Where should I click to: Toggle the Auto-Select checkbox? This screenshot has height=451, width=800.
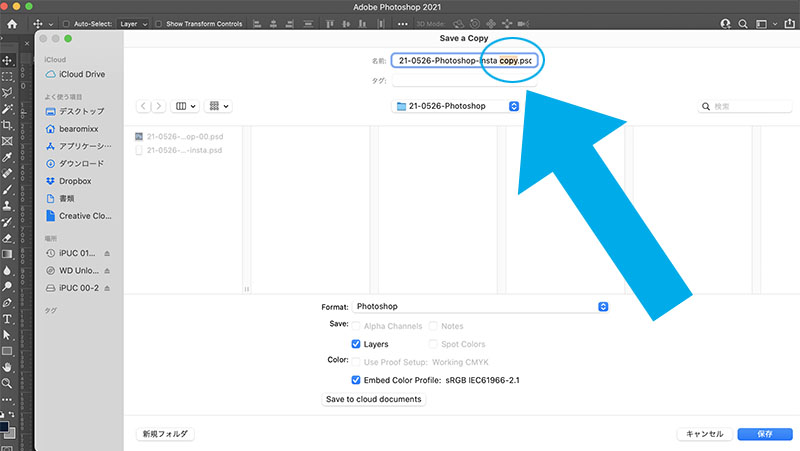click(66, 23)
